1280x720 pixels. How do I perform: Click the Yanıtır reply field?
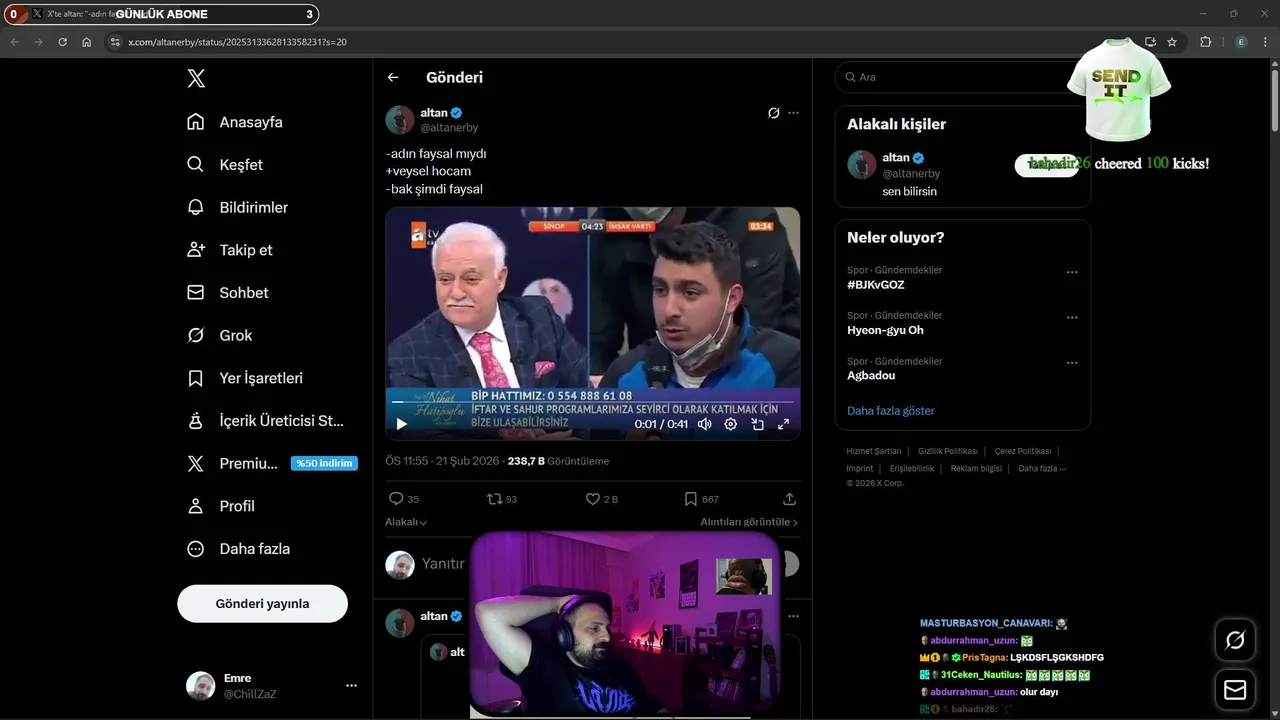click(443, 564)
